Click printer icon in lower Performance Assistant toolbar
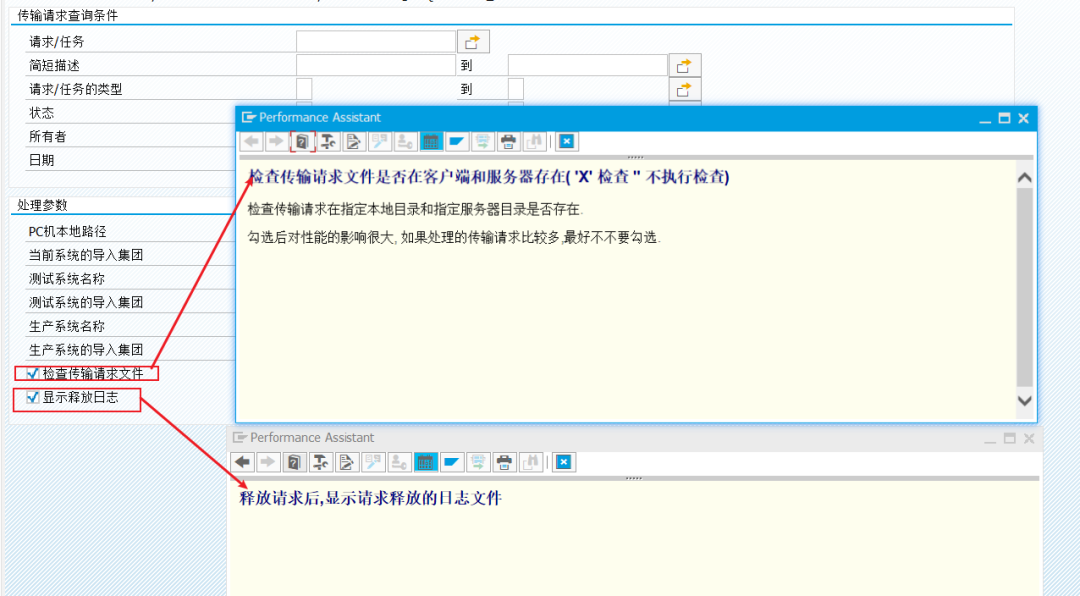The height and width of the screenshot is (596, 1080). 504,462
